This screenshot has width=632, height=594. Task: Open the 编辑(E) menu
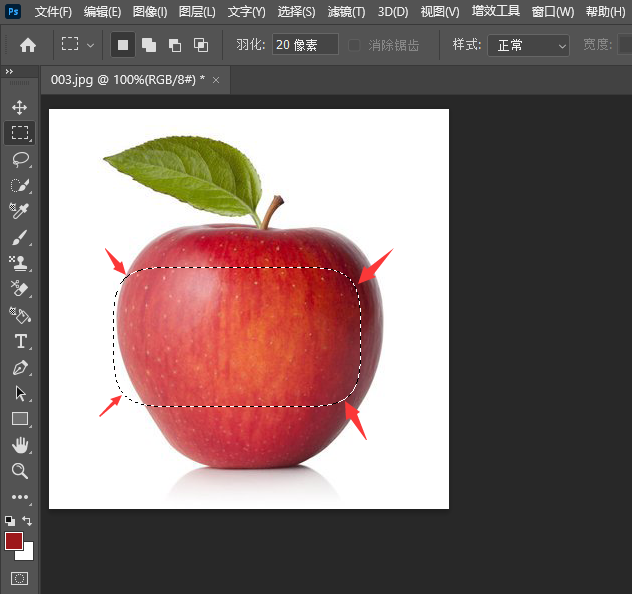coord(102,12)
